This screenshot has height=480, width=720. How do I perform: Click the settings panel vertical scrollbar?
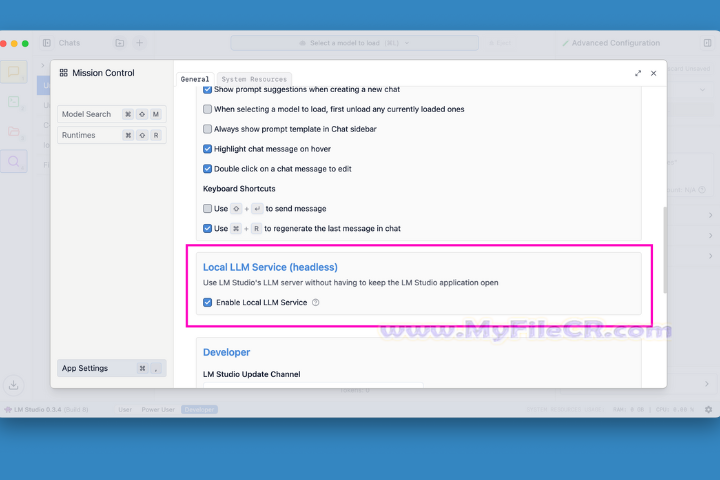(664, 250)
